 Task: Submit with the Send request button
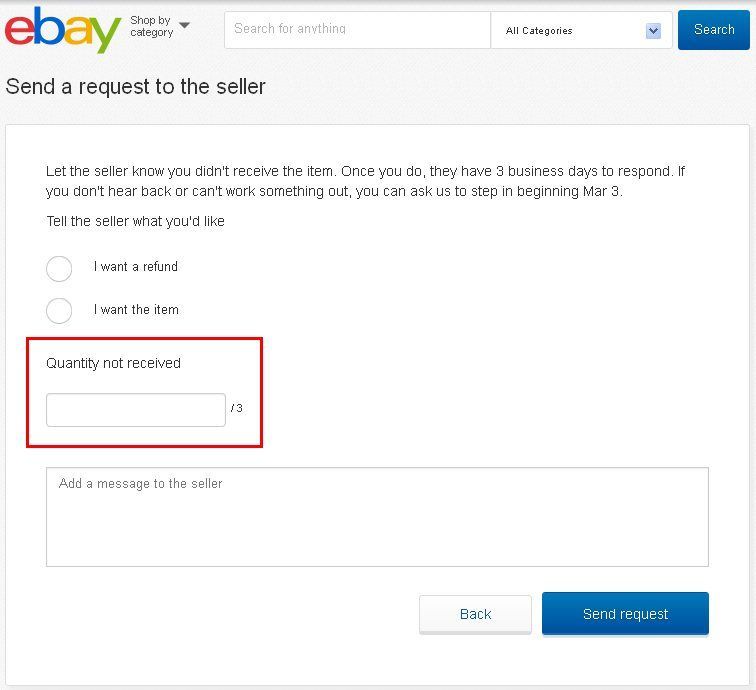pos(625,614)
